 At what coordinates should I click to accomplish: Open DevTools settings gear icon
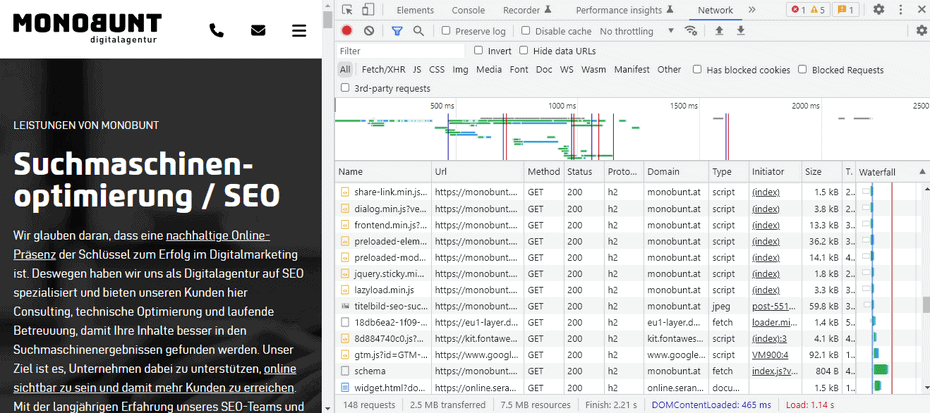click(x=879, y=9)
